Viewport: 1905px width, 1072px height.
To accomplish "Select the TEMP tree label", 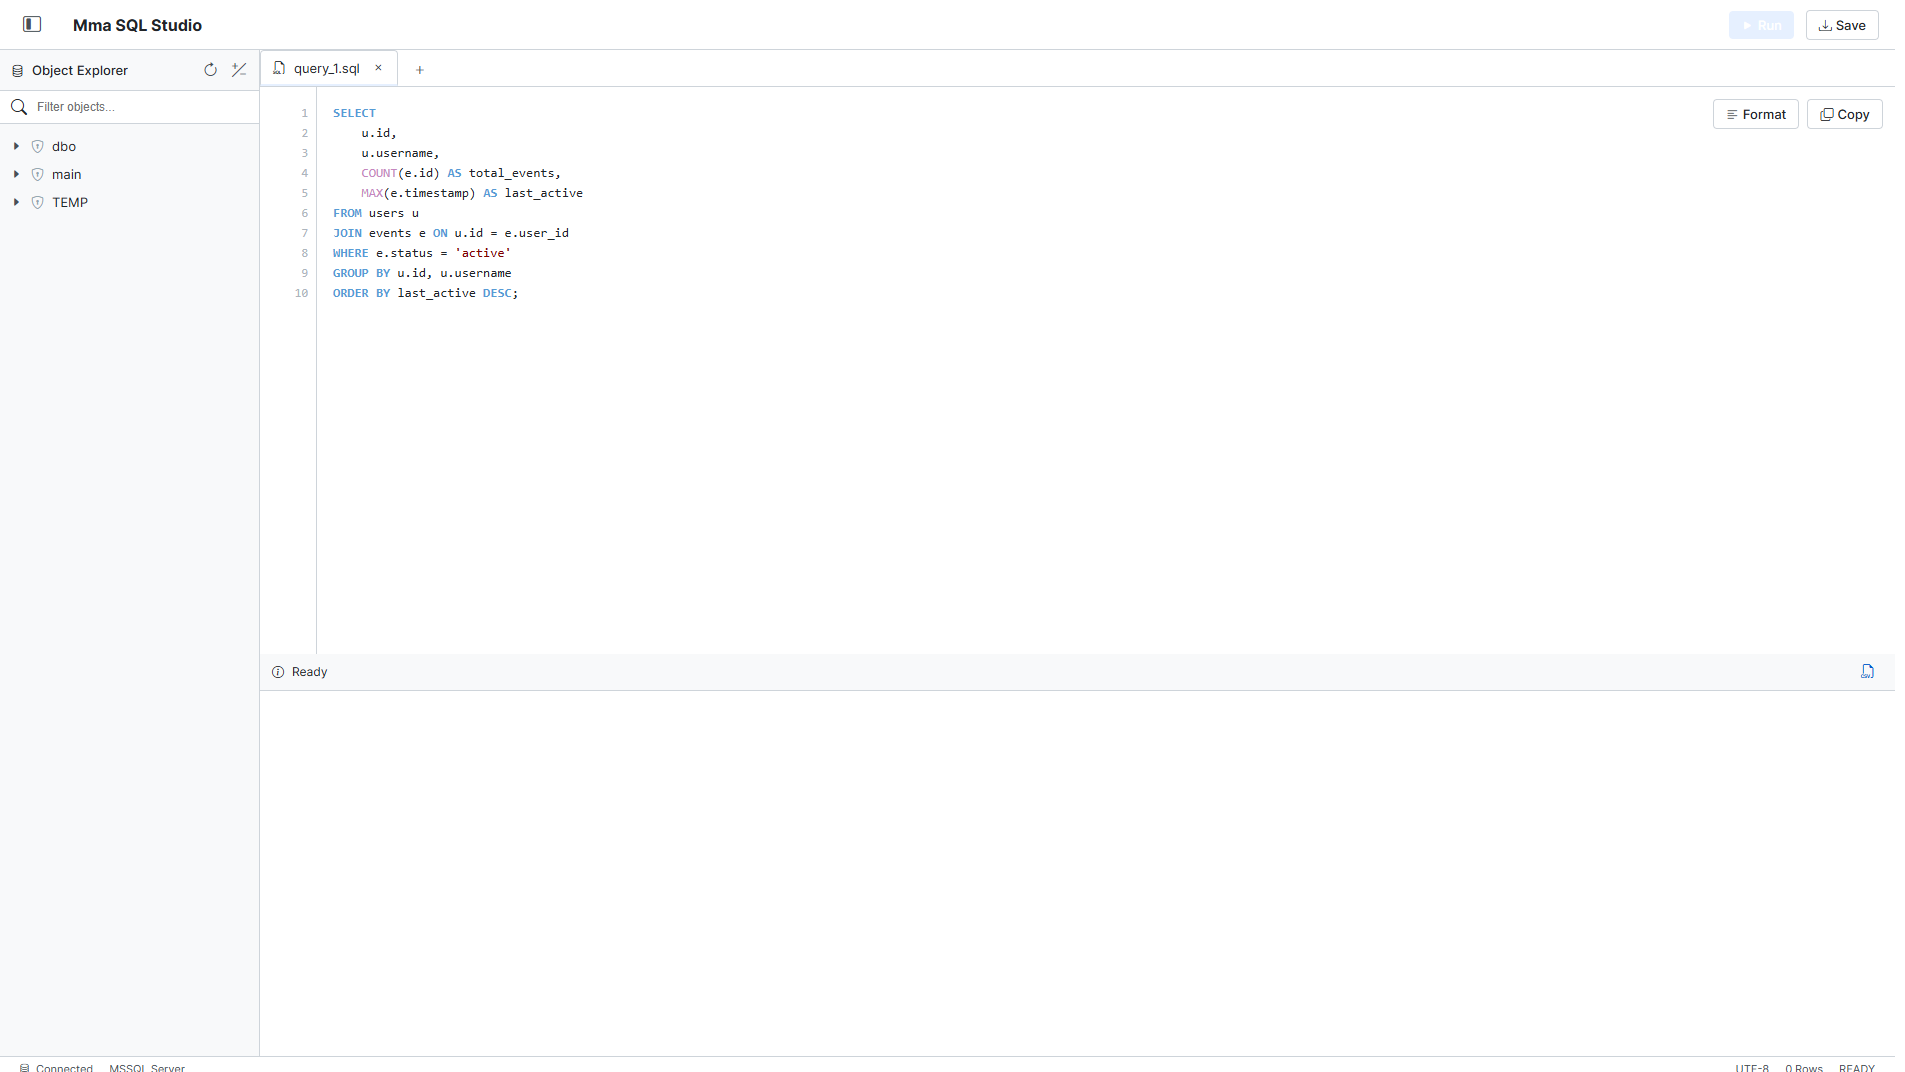I will click(x=70, y=202).
